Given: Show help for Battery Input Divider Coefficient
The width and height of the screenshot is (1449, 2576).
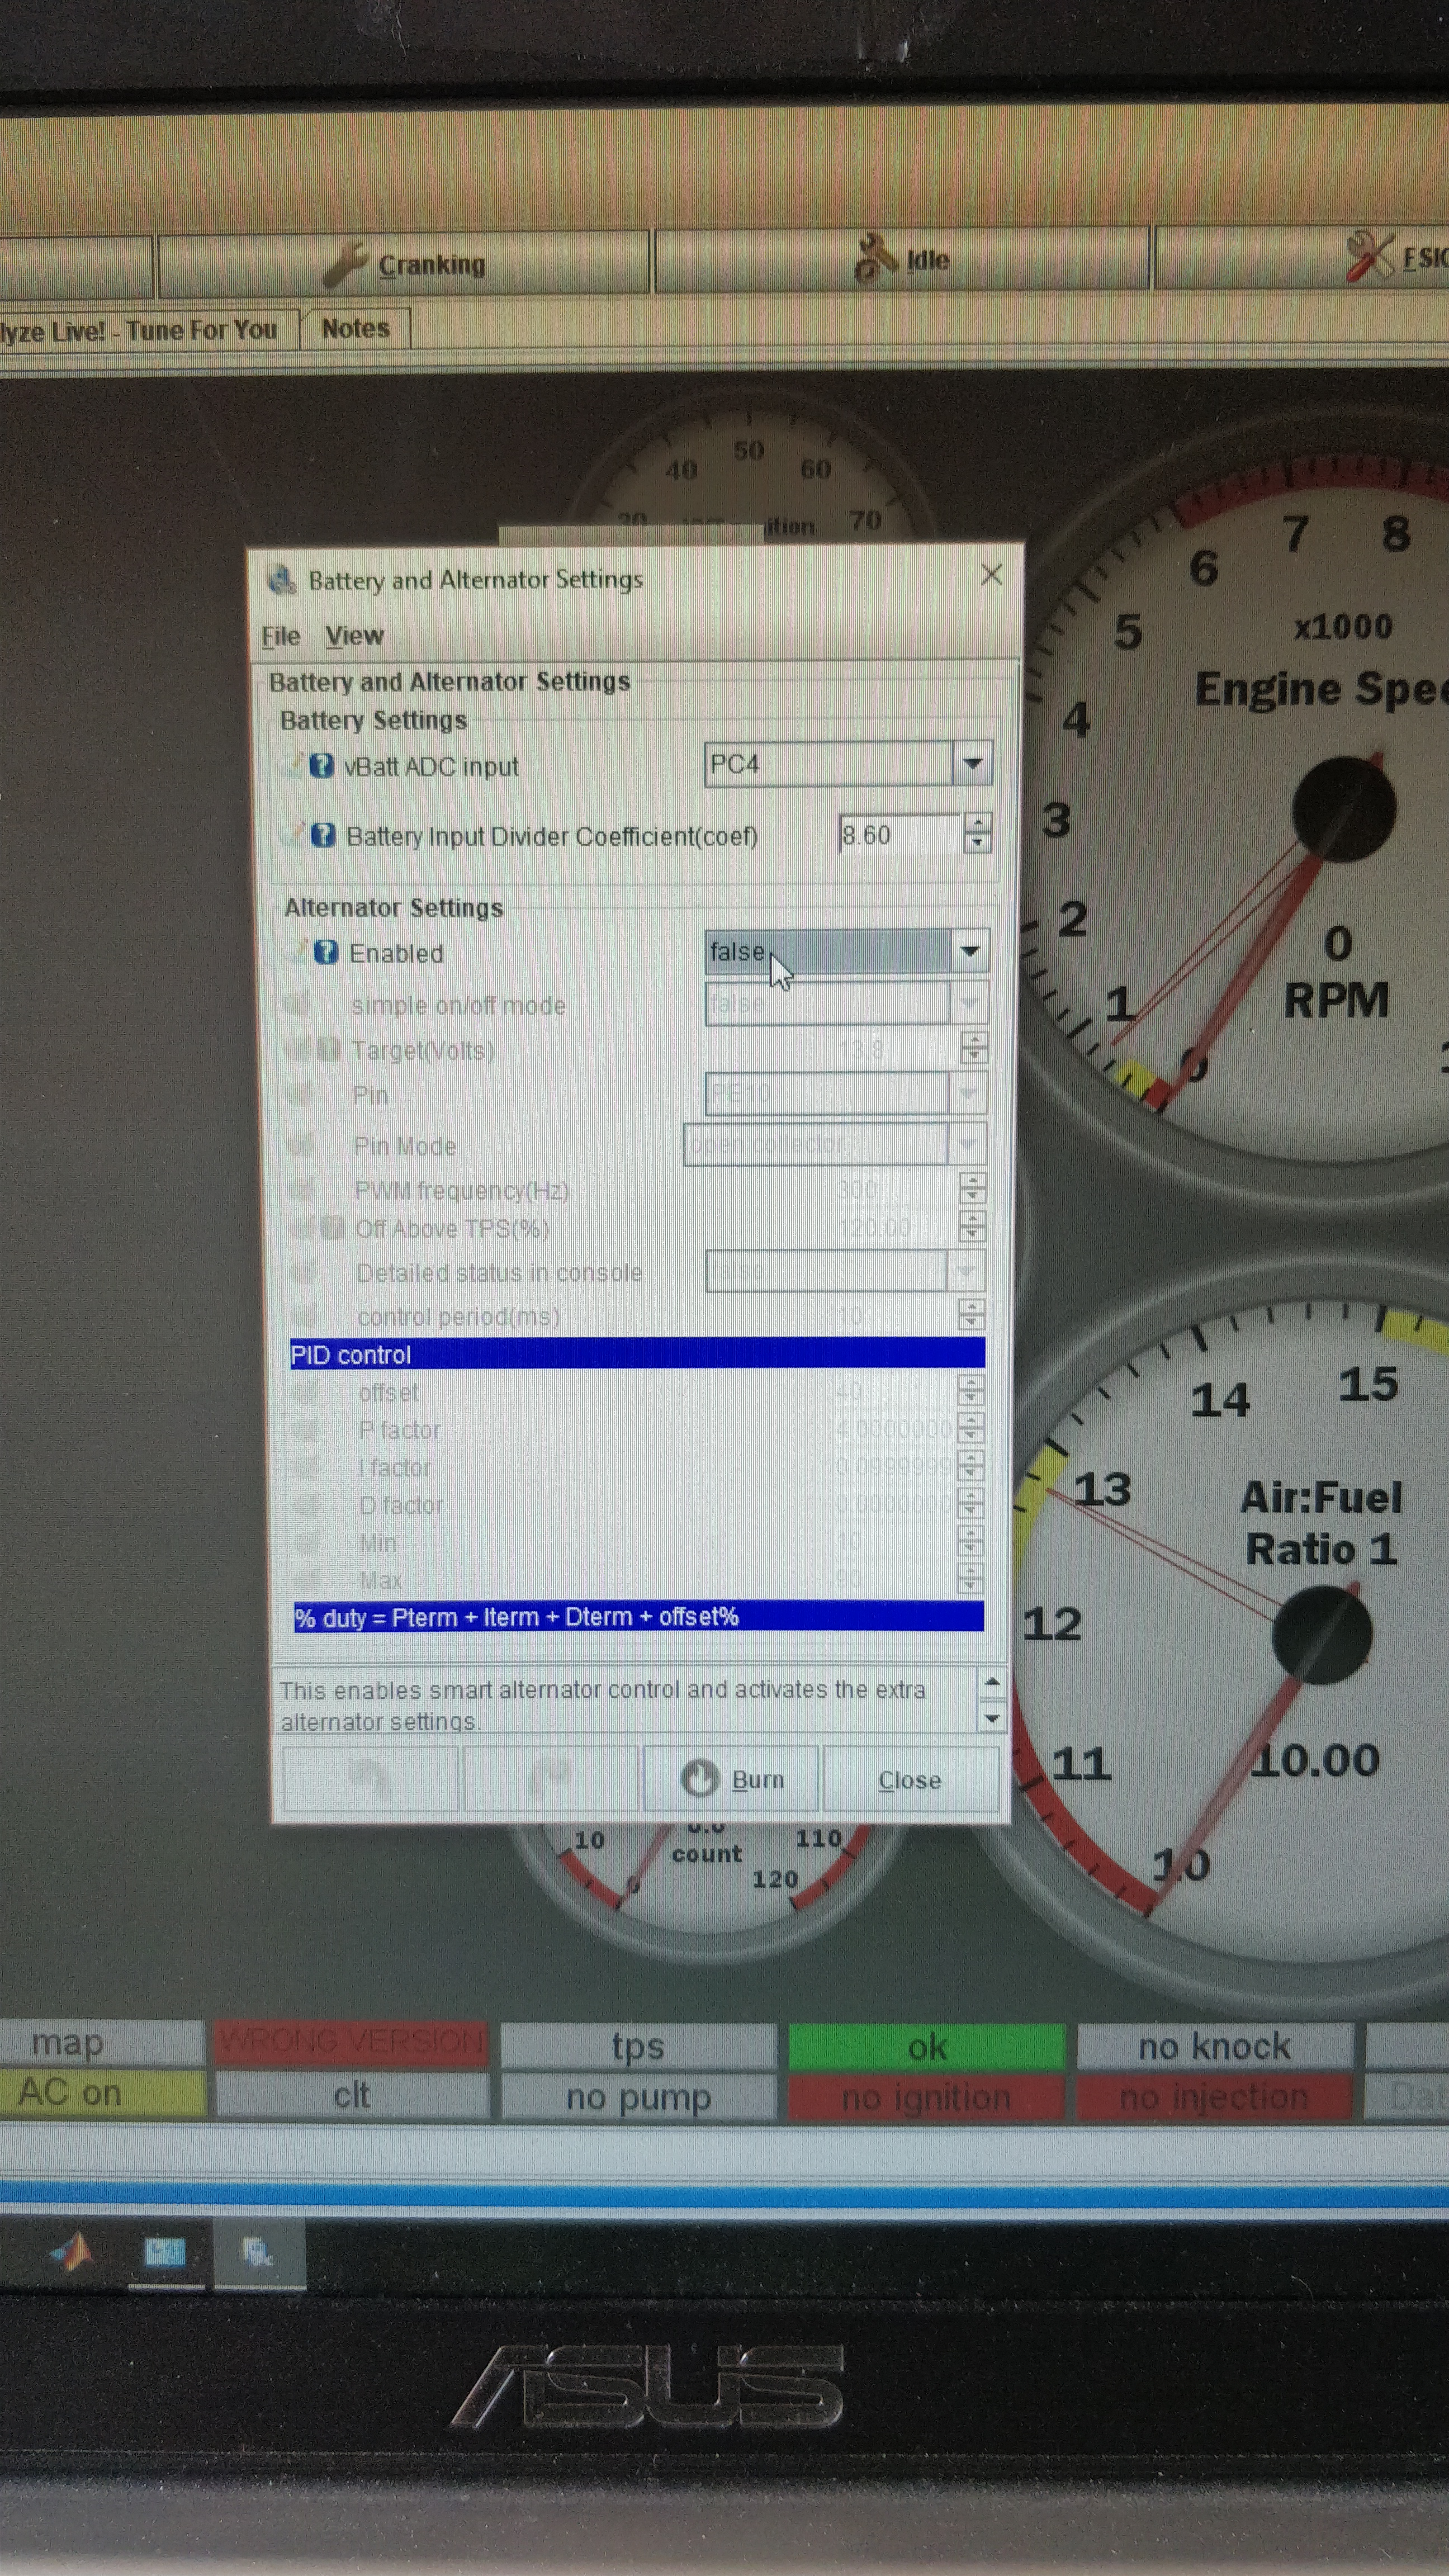Looking at the screenshot, I should click(322, 834).
